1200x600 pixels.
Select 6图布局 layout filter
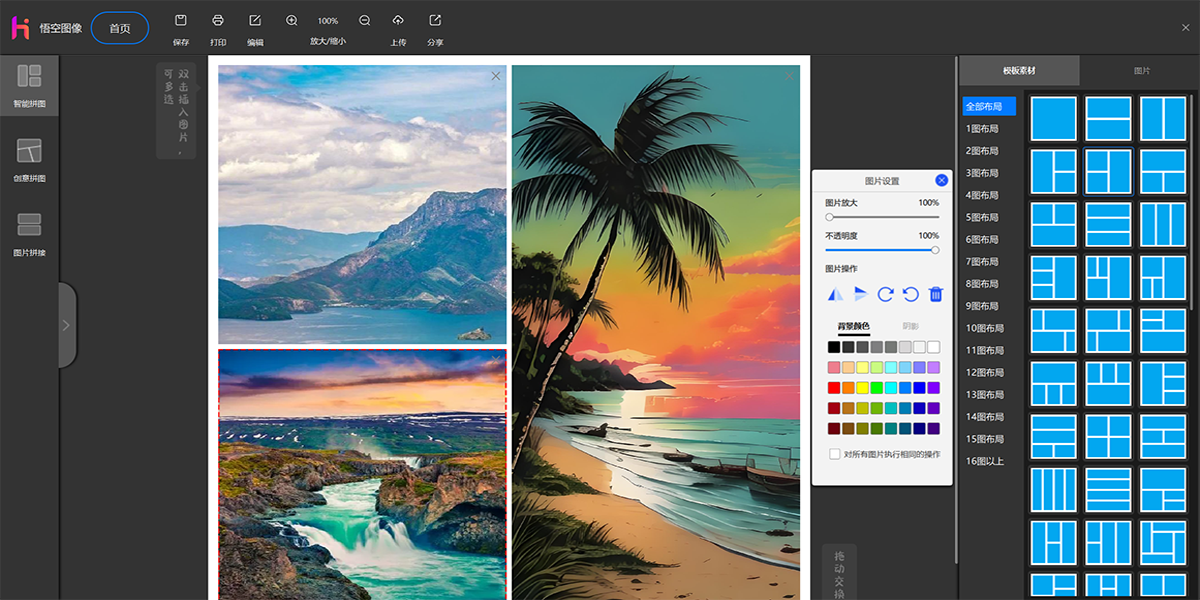point(984,239)
